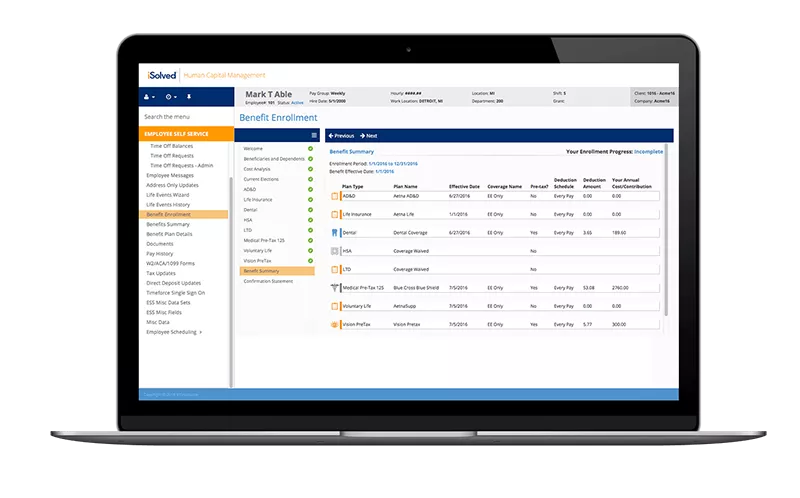The image size is (800, 498).
Task: Open Address Only Updates in sidebar
Action: pyautogui.click(x=172, y=185)
